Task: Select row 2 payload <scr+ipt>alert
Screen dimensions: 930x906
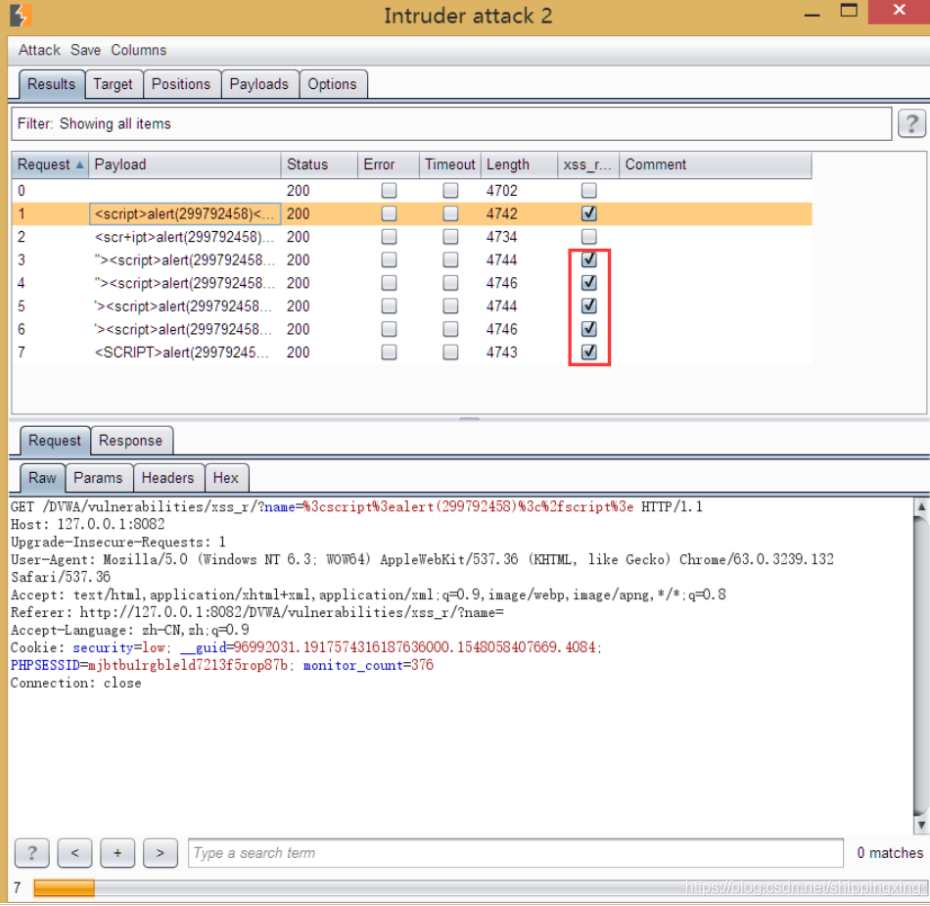Action: [184, 237]
